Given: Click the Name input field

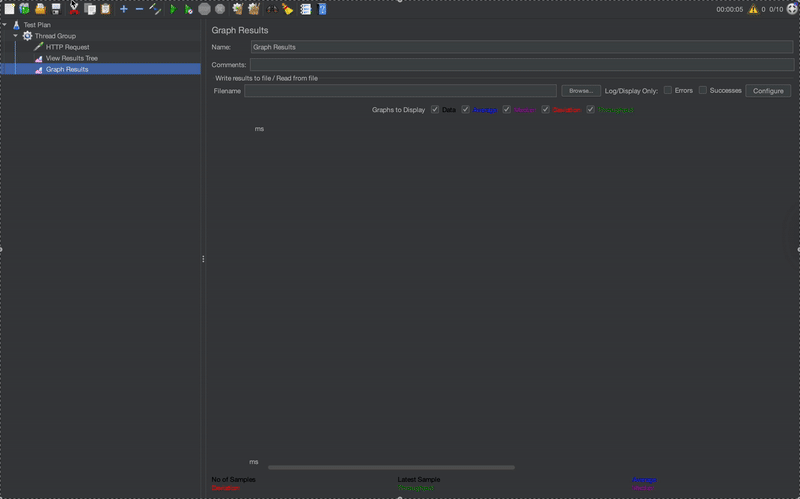Looking at the screenshot, I should (522, 47).
